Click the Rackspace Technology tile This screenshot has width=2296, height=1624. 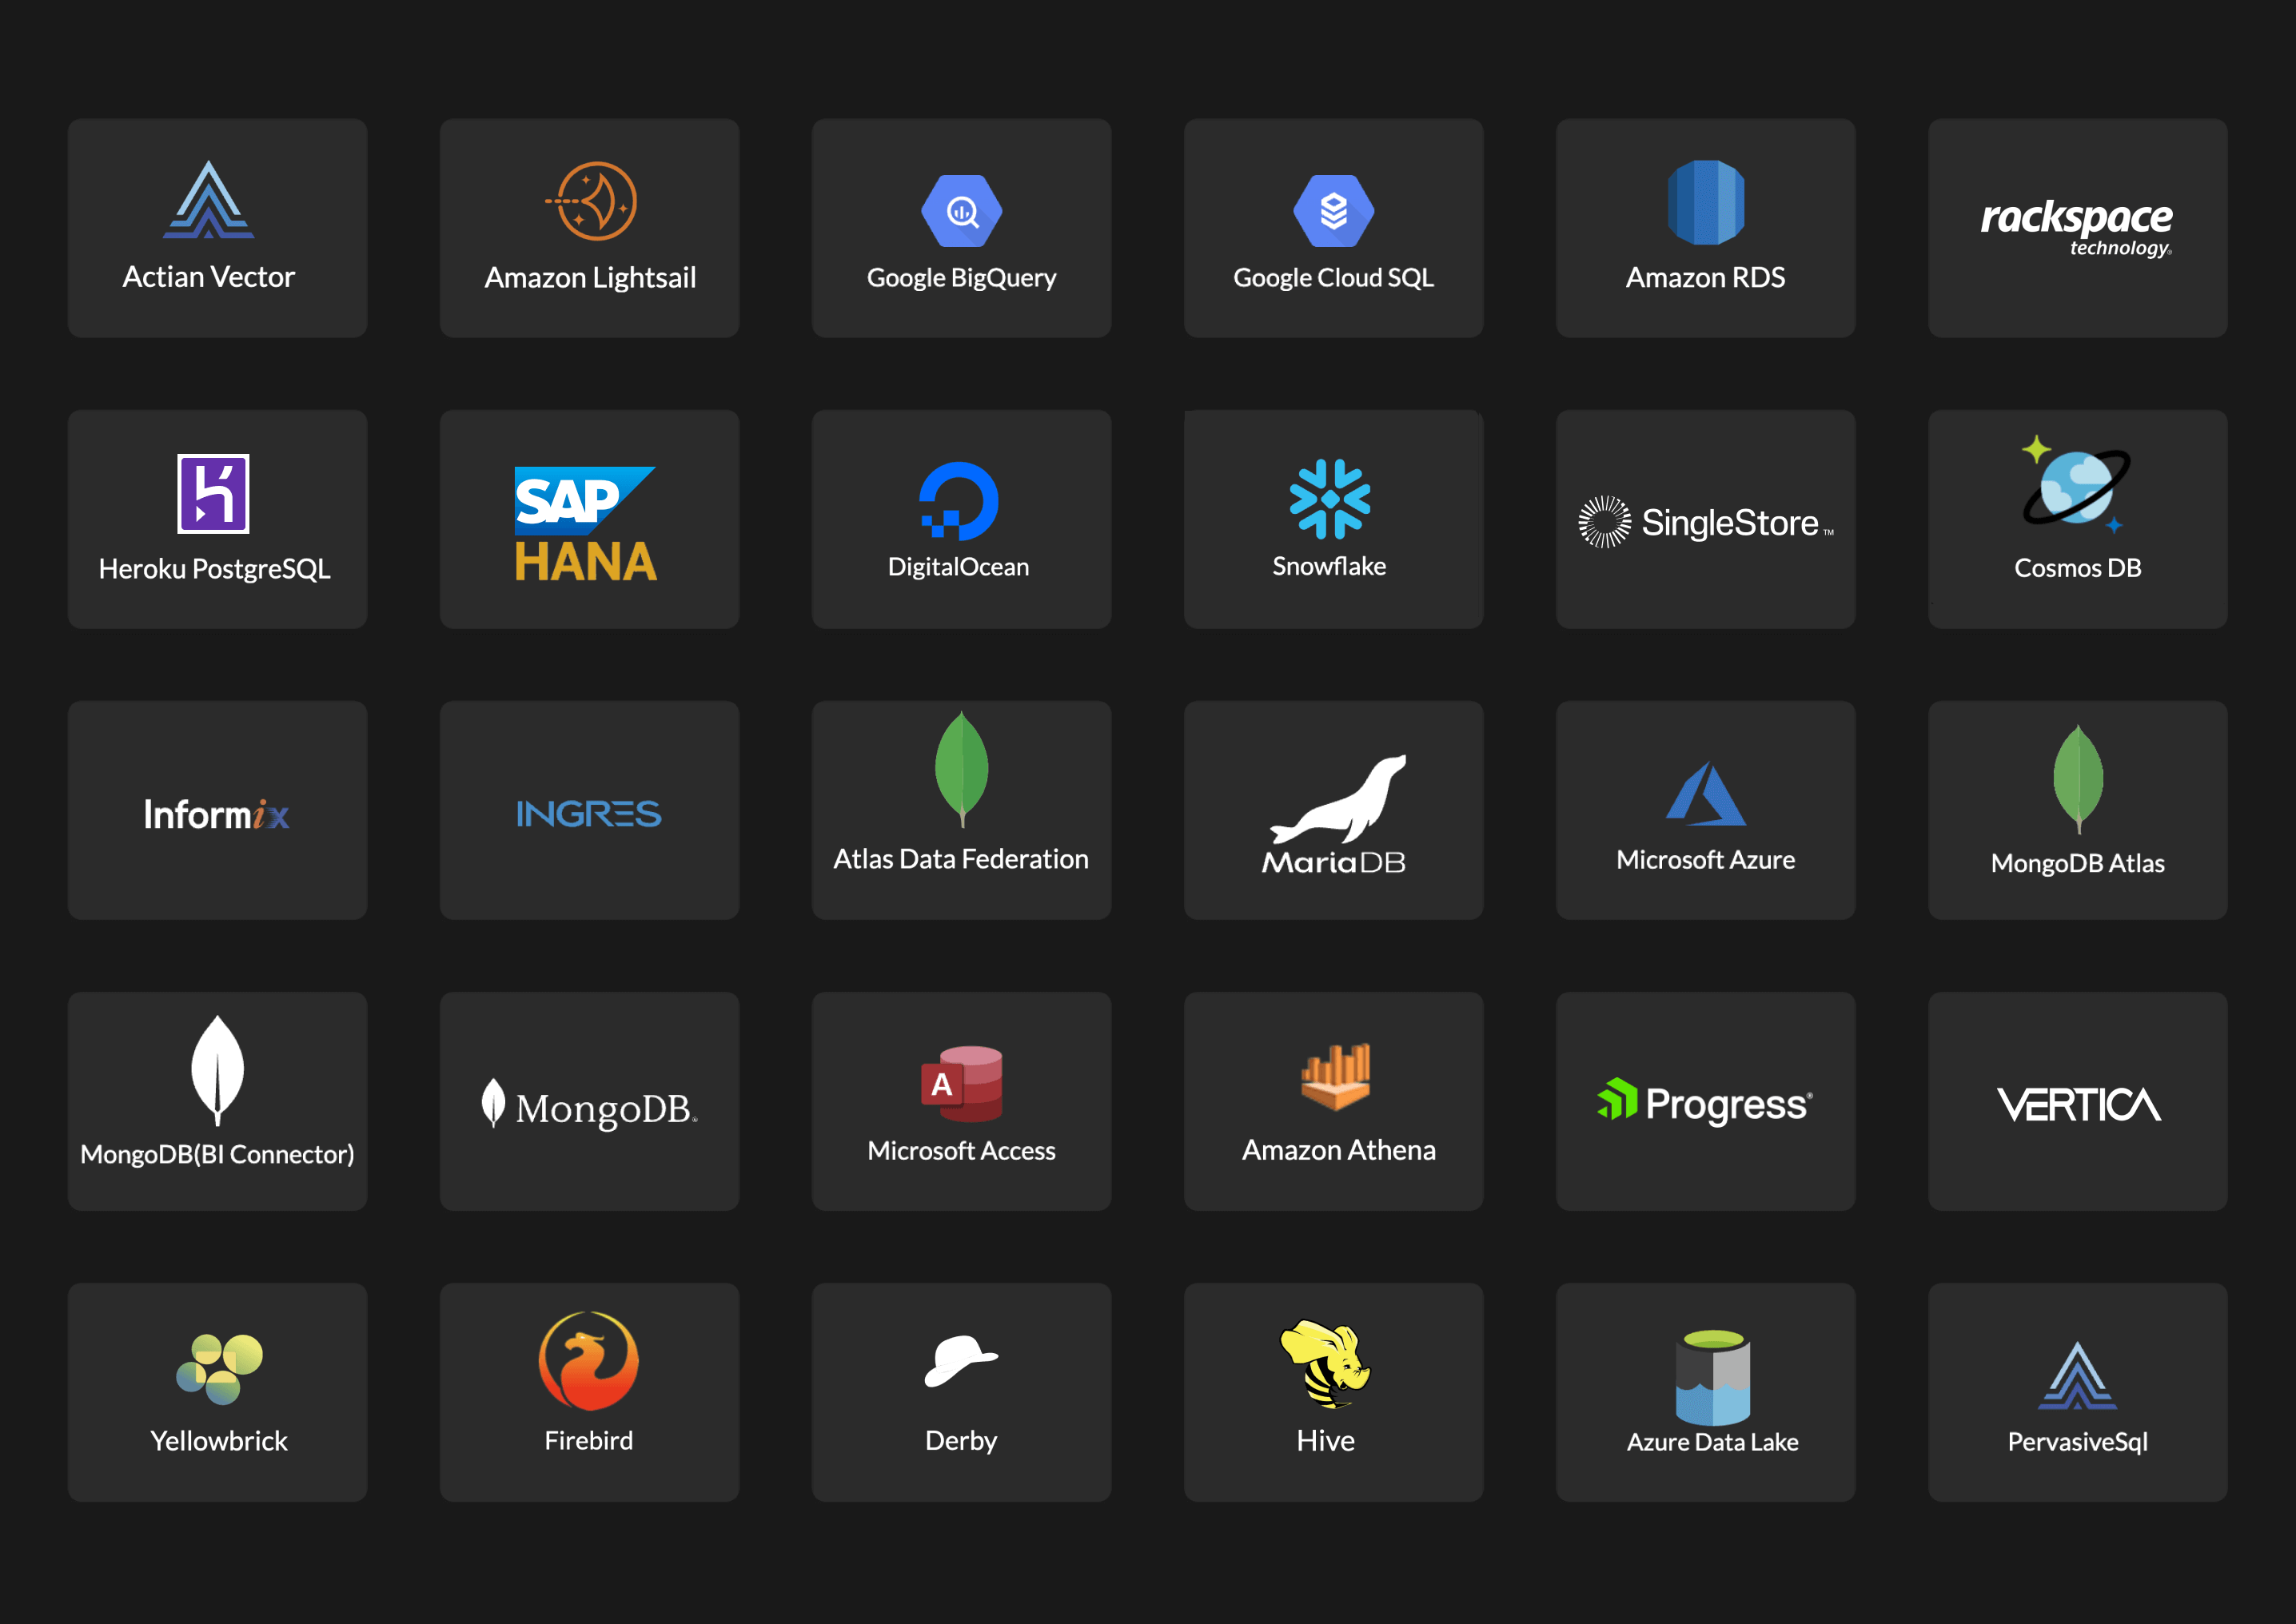pyautogui.click(x=2076, y=228)
